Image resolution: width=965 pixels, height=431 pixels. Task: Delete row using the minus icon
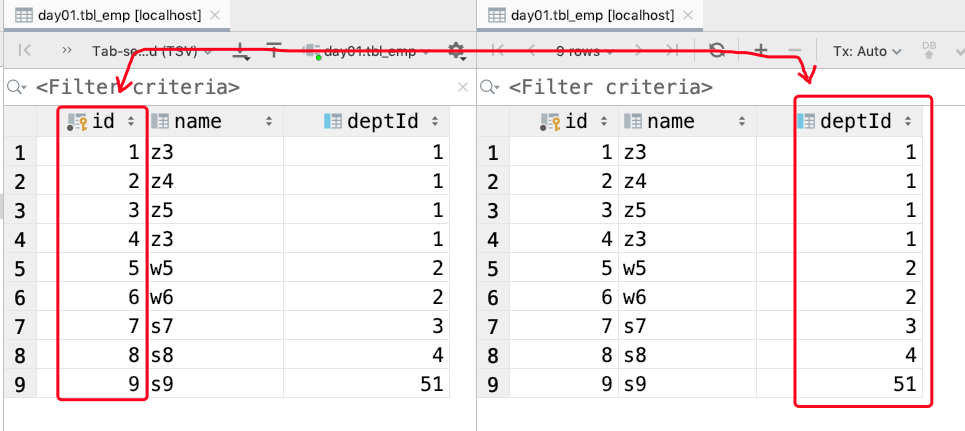[x=795, y=51]
